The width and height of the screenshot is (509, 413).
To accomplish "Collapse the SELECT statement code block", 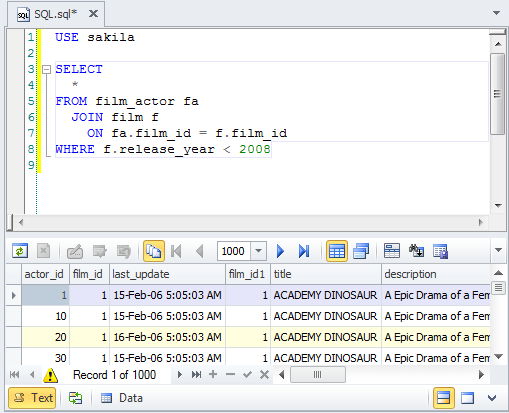I will 46,70.
